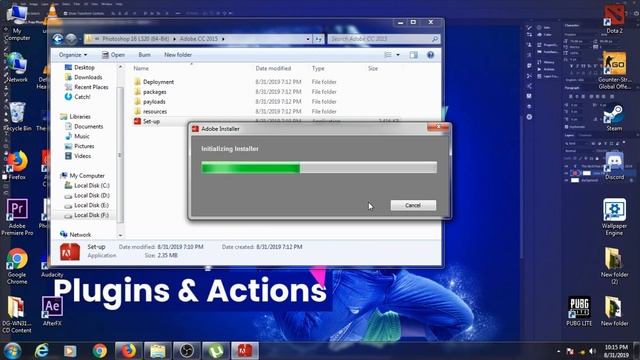Sort by the Date modified column

coord(273,68)
